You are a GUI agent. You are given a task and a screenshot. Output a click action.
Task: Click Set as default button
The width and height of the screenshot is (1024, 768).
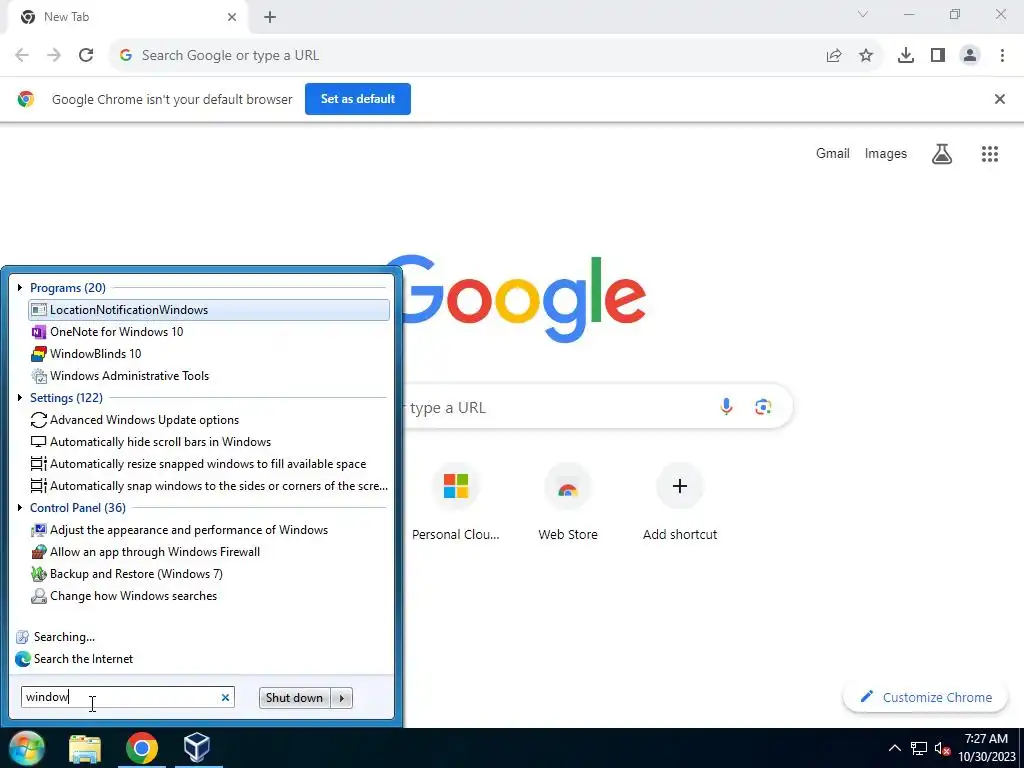click(358, 99)
